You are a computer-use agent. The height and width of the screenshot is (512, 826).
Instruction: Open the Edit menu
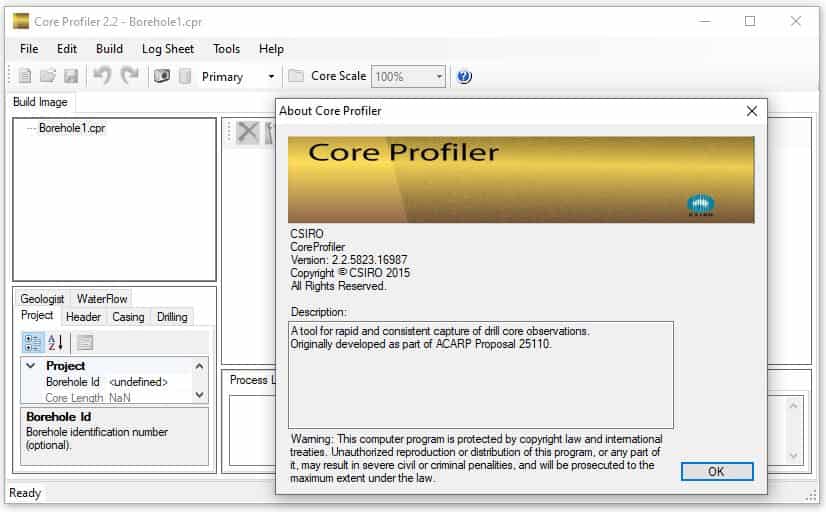(x=67, y=49)
